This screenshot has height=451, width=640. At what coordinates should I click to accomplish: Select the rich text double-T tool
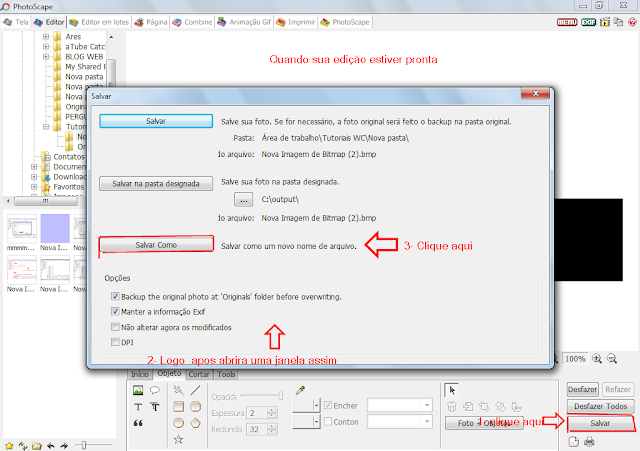(155, 407)
